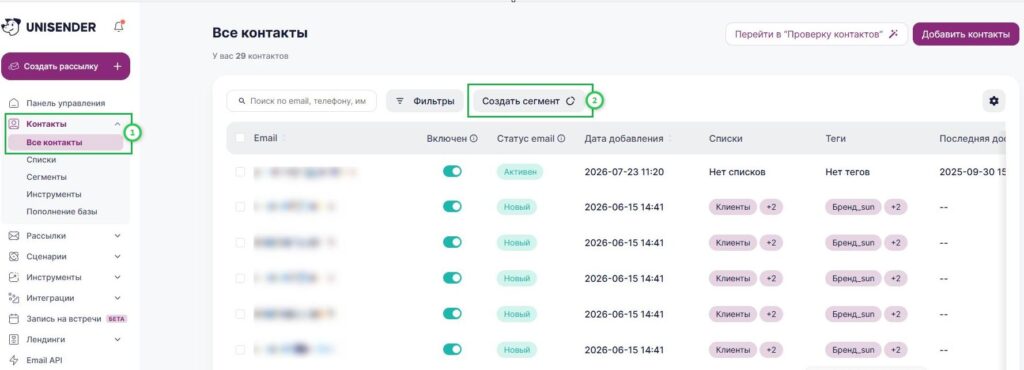Click the Email API lightning icon
The width and height of the screenshot is (1024, 370).
click(14, 360)
